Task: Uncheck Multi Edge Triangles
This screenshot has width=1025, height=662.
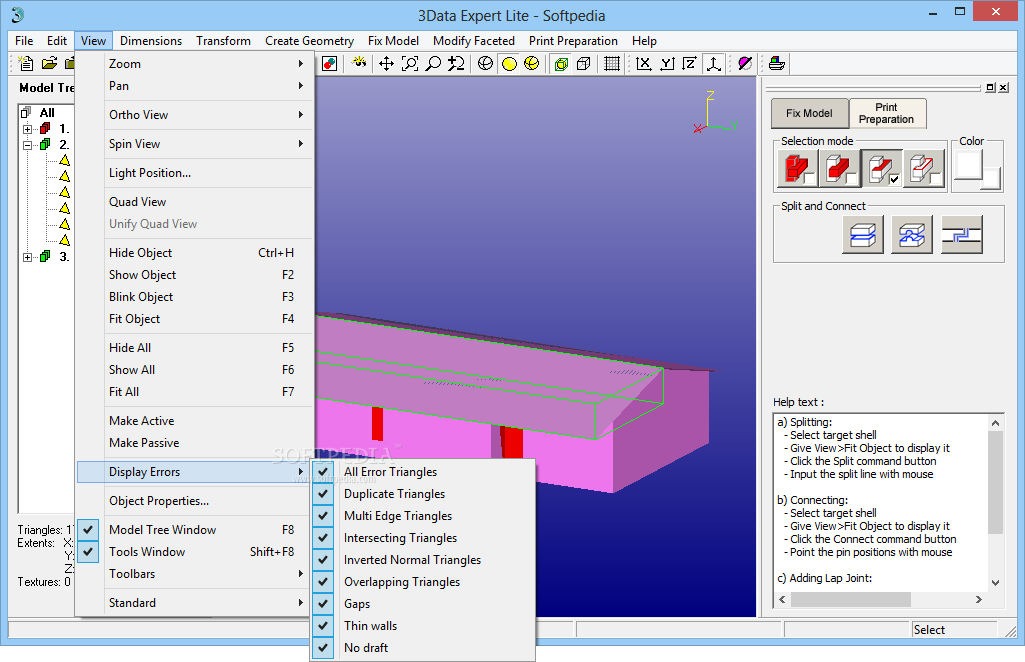Action: 422,516
